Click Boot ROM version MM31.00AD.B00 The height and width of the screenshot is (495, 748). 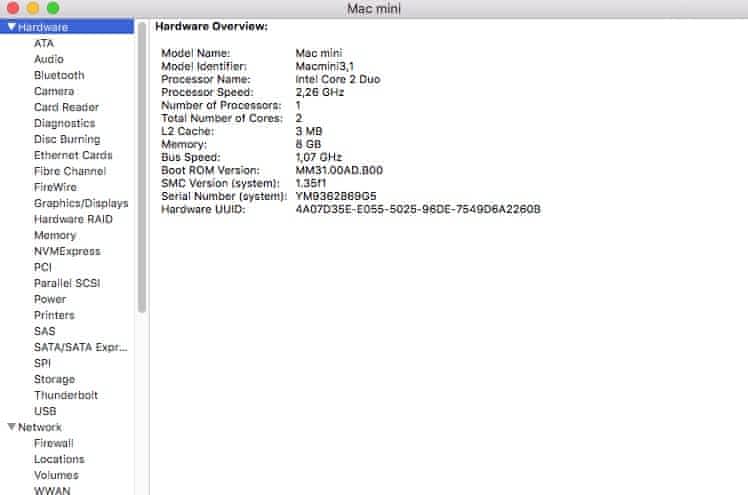(339, 170)
